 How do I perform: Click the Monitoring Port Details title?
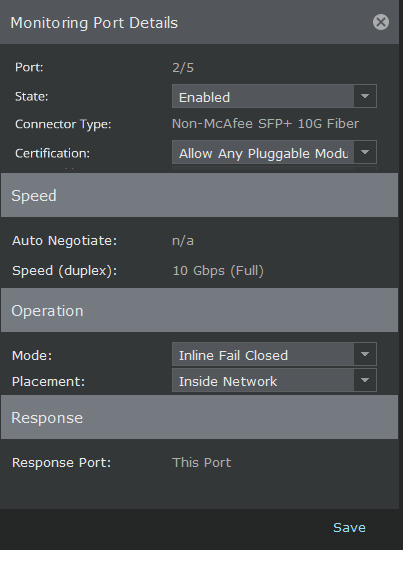[x=94, y=23]
